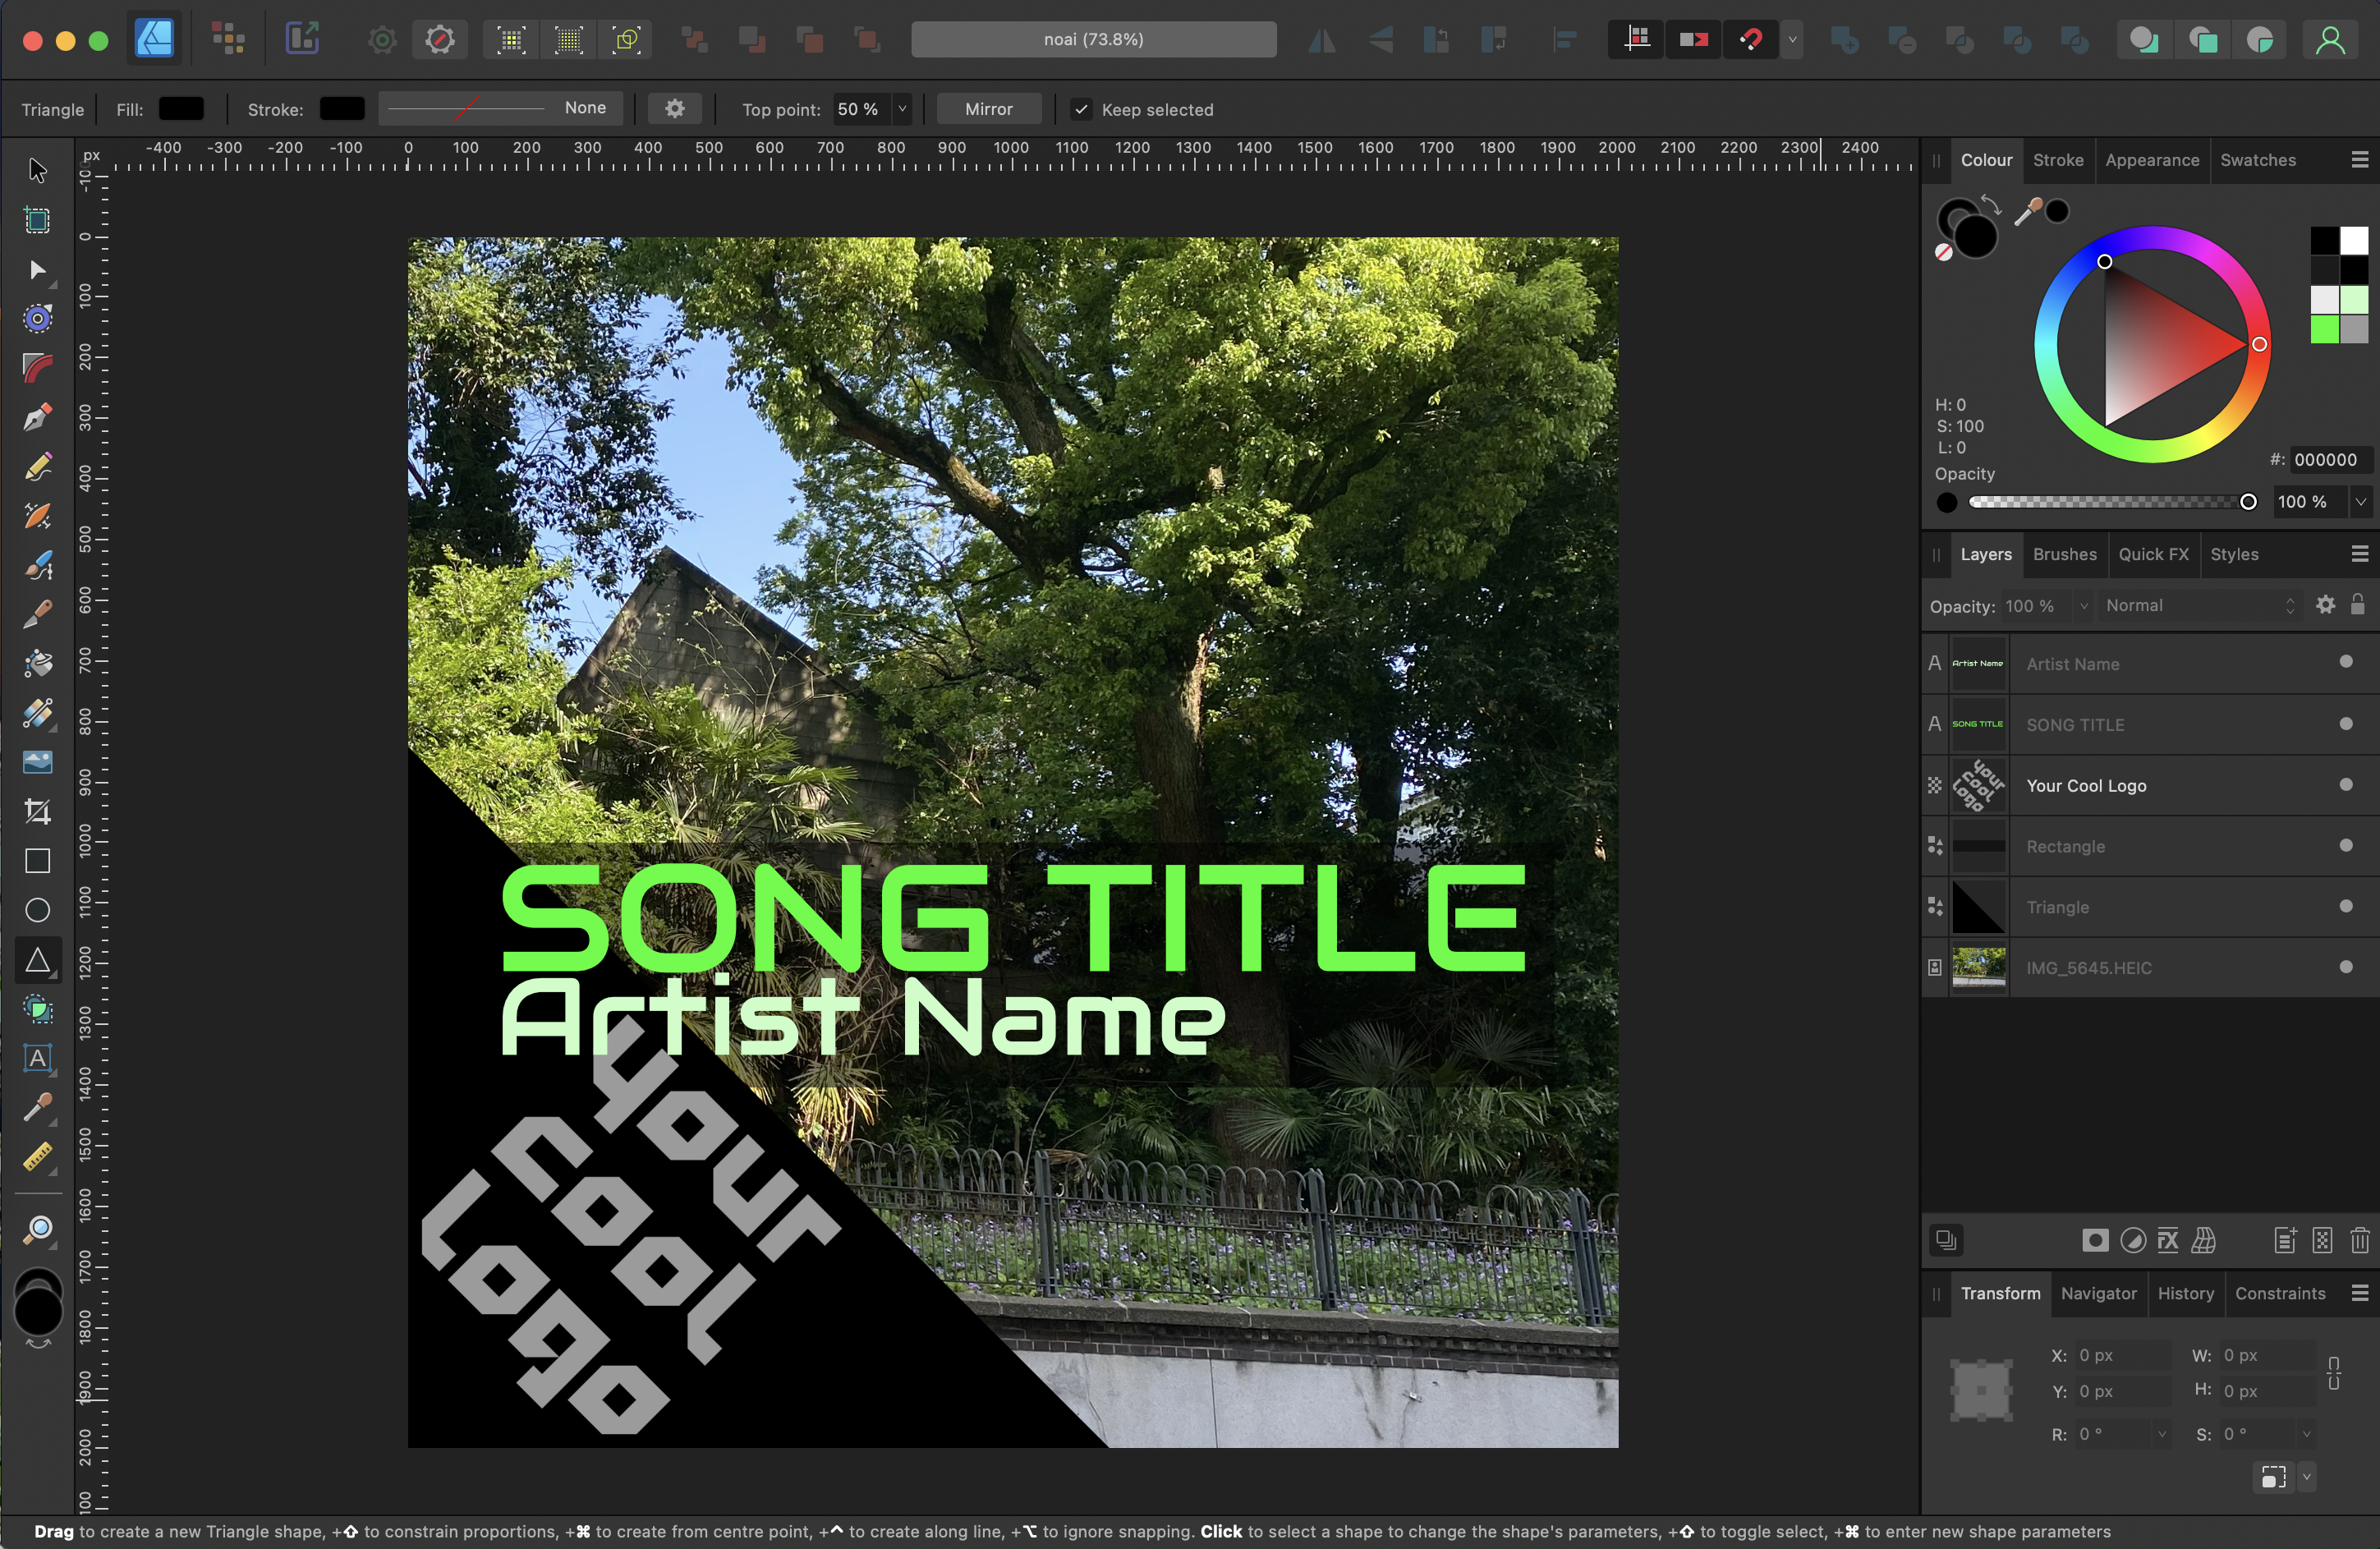
Task: Hide the Rectangle layer
Action: pos(2346,846)
